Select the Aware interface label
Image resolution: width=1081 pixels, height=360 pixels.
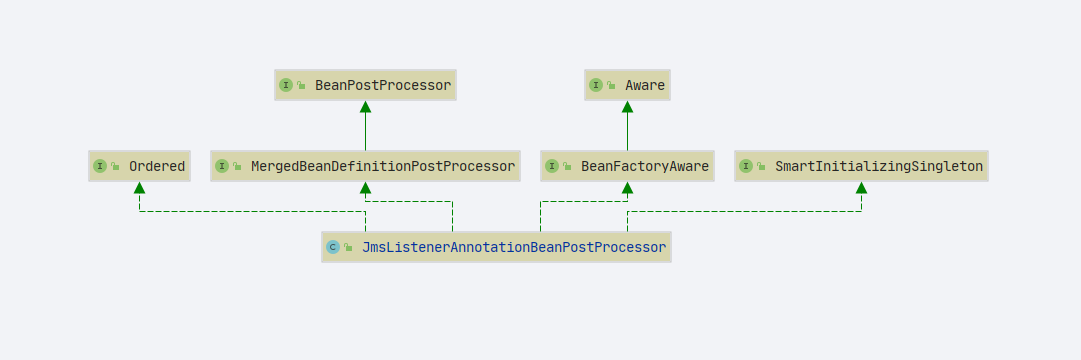click(x=645, y=86)
